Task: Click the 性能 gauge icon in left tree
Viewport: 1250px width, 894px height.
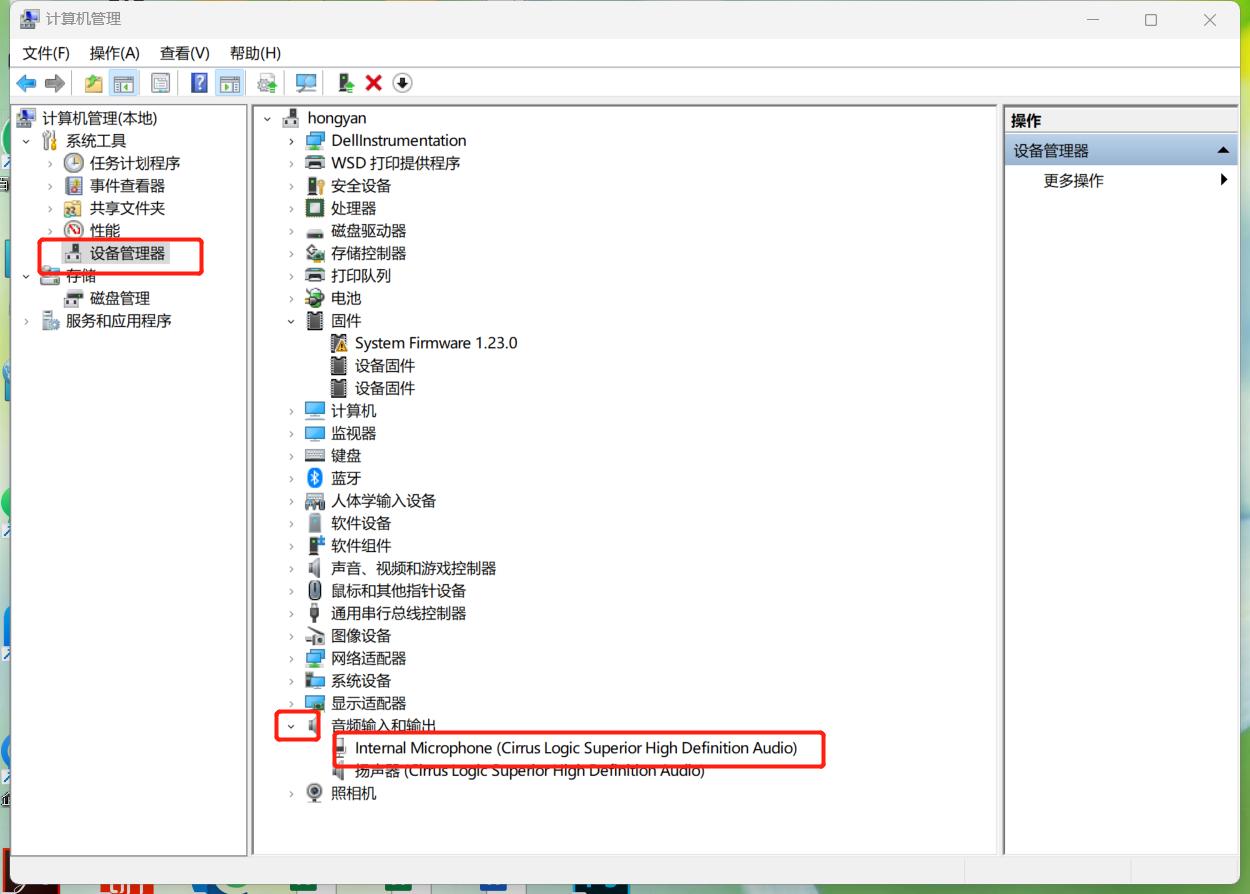Action: coord(74,231)
